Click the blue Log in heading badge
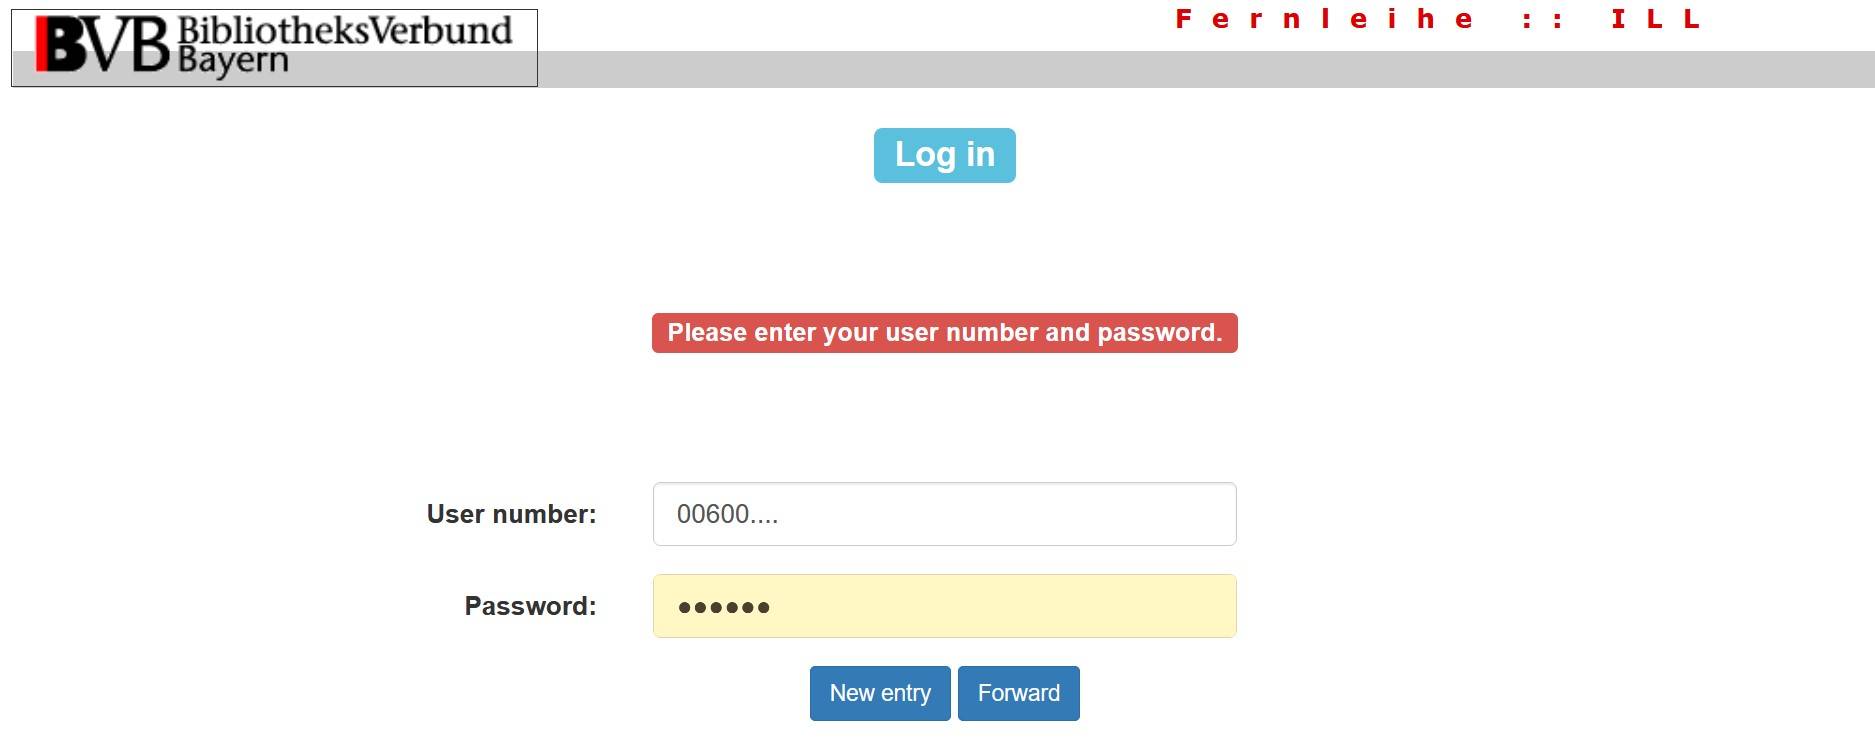 click(944, 155)
